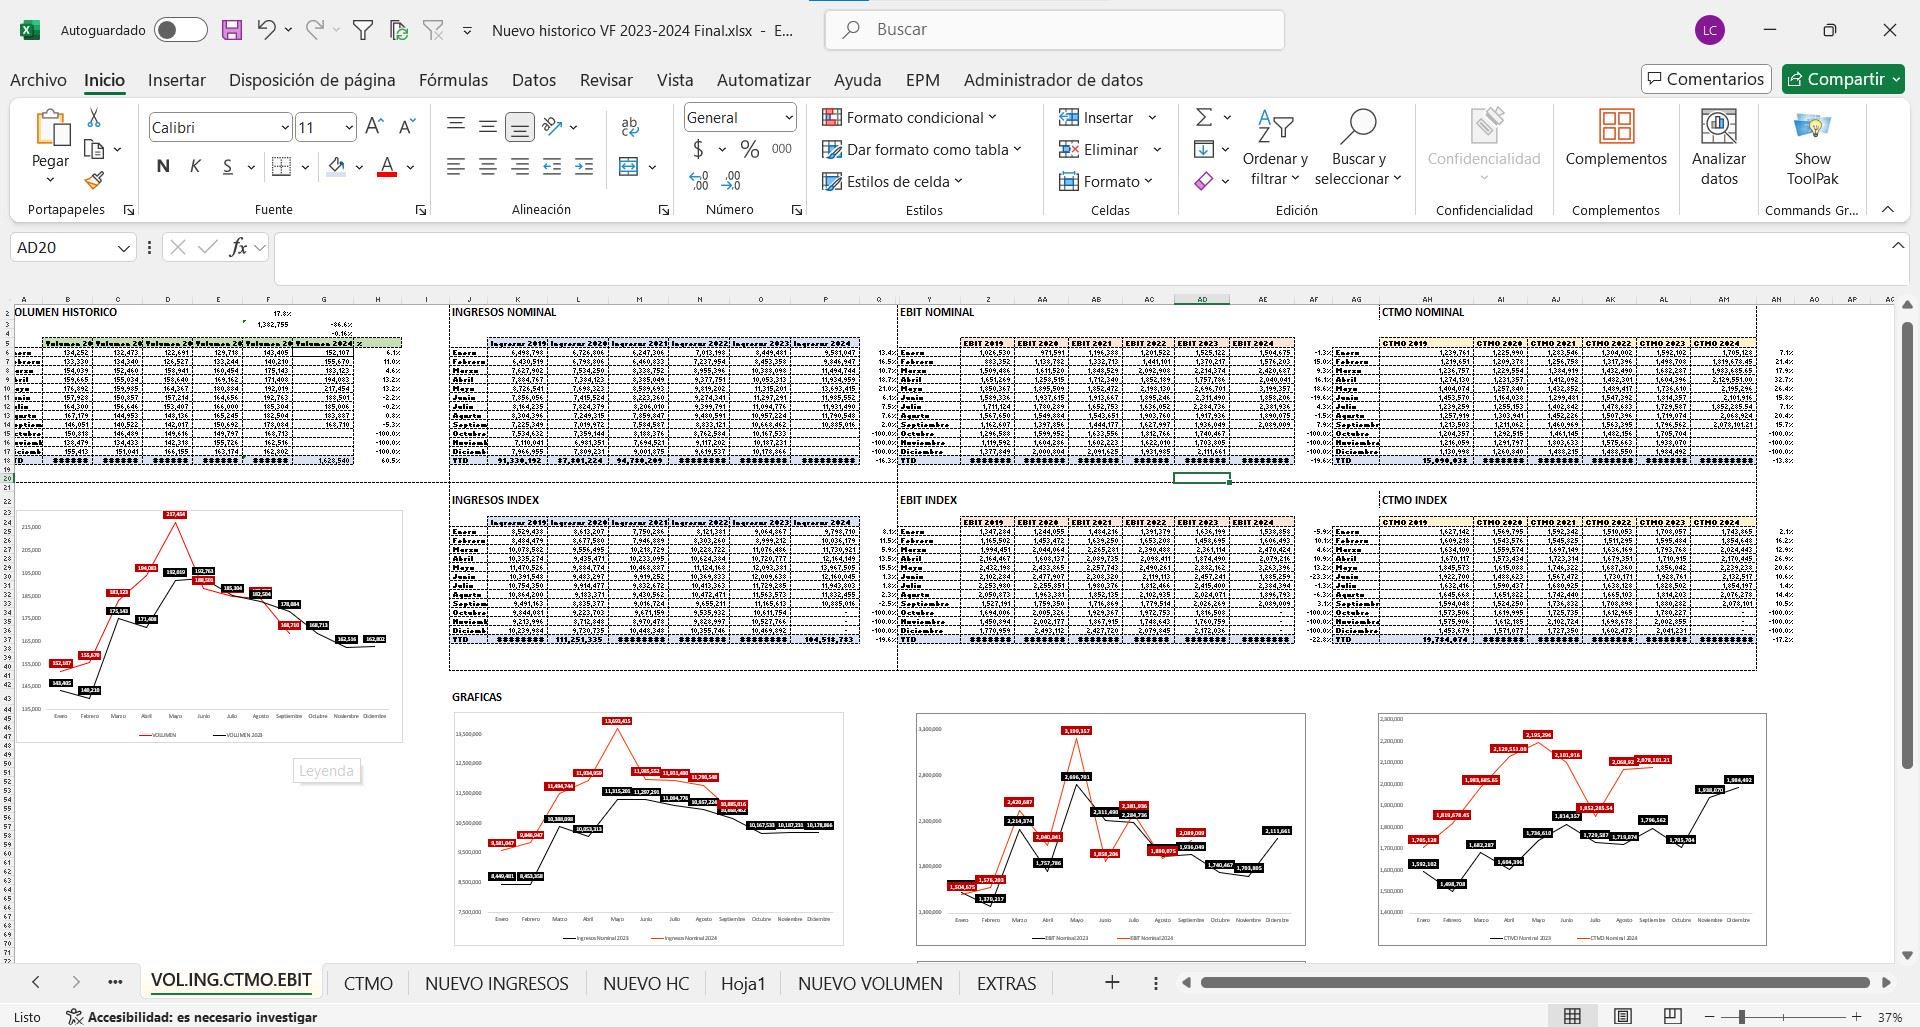Switch to Page Layout view in status bar
1920x1027 pixels.
(1622, 1016)
